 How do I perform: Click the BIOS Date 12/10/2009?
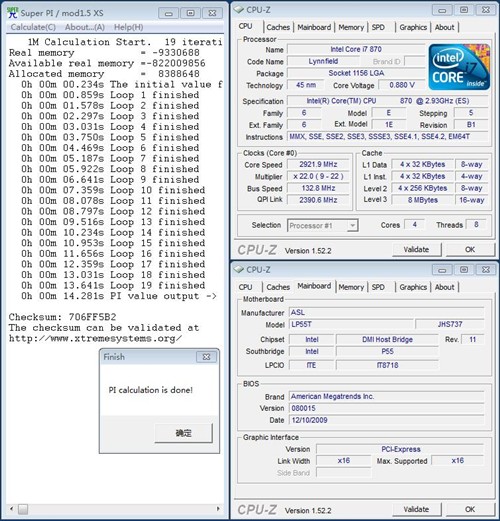(386, 420)
